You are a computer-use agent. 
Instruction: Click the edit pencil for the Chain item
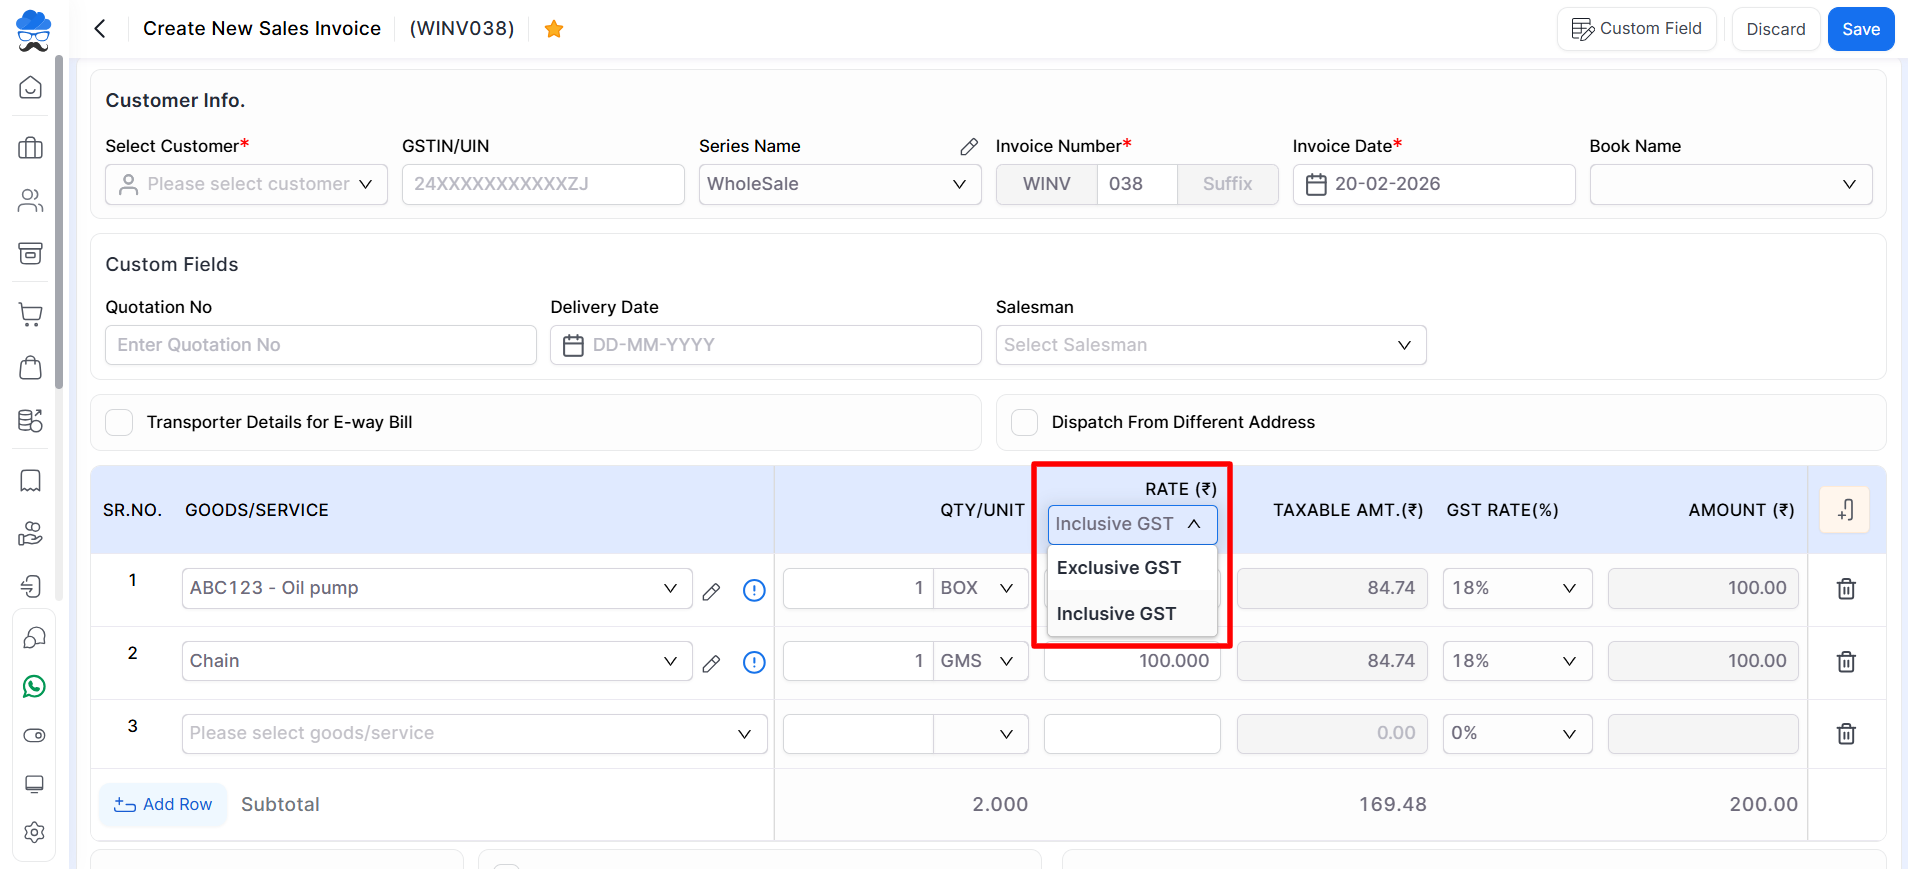point(711,663)
